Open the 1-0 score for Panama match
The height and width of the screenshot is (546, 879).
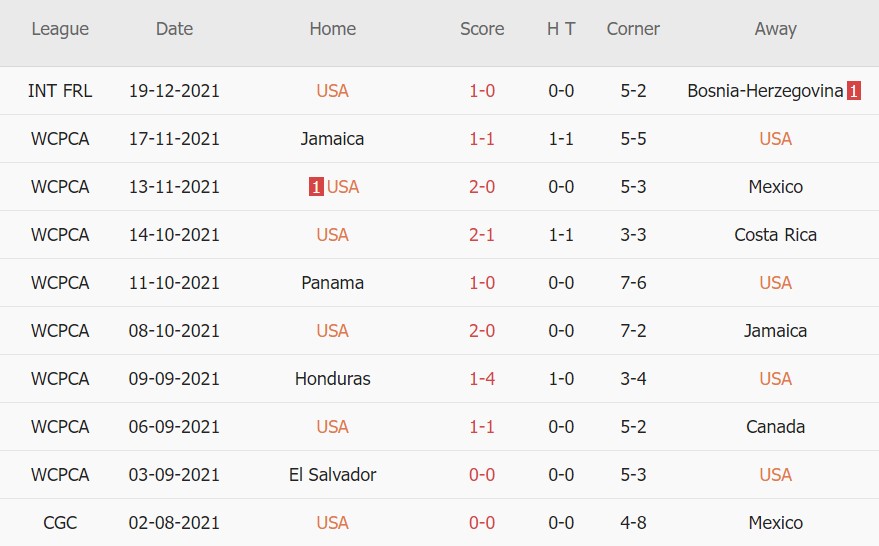point(482,283)
